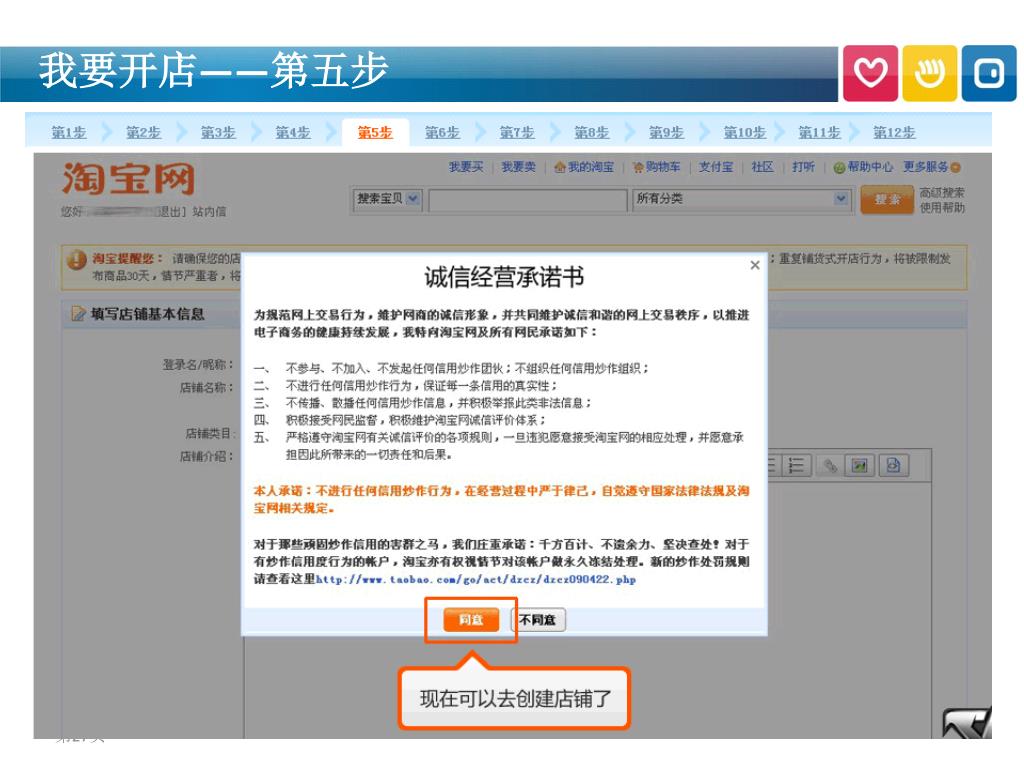Screen dimensions: 1024x768
Task: Open the 我要卖 link
Action: 519,167
